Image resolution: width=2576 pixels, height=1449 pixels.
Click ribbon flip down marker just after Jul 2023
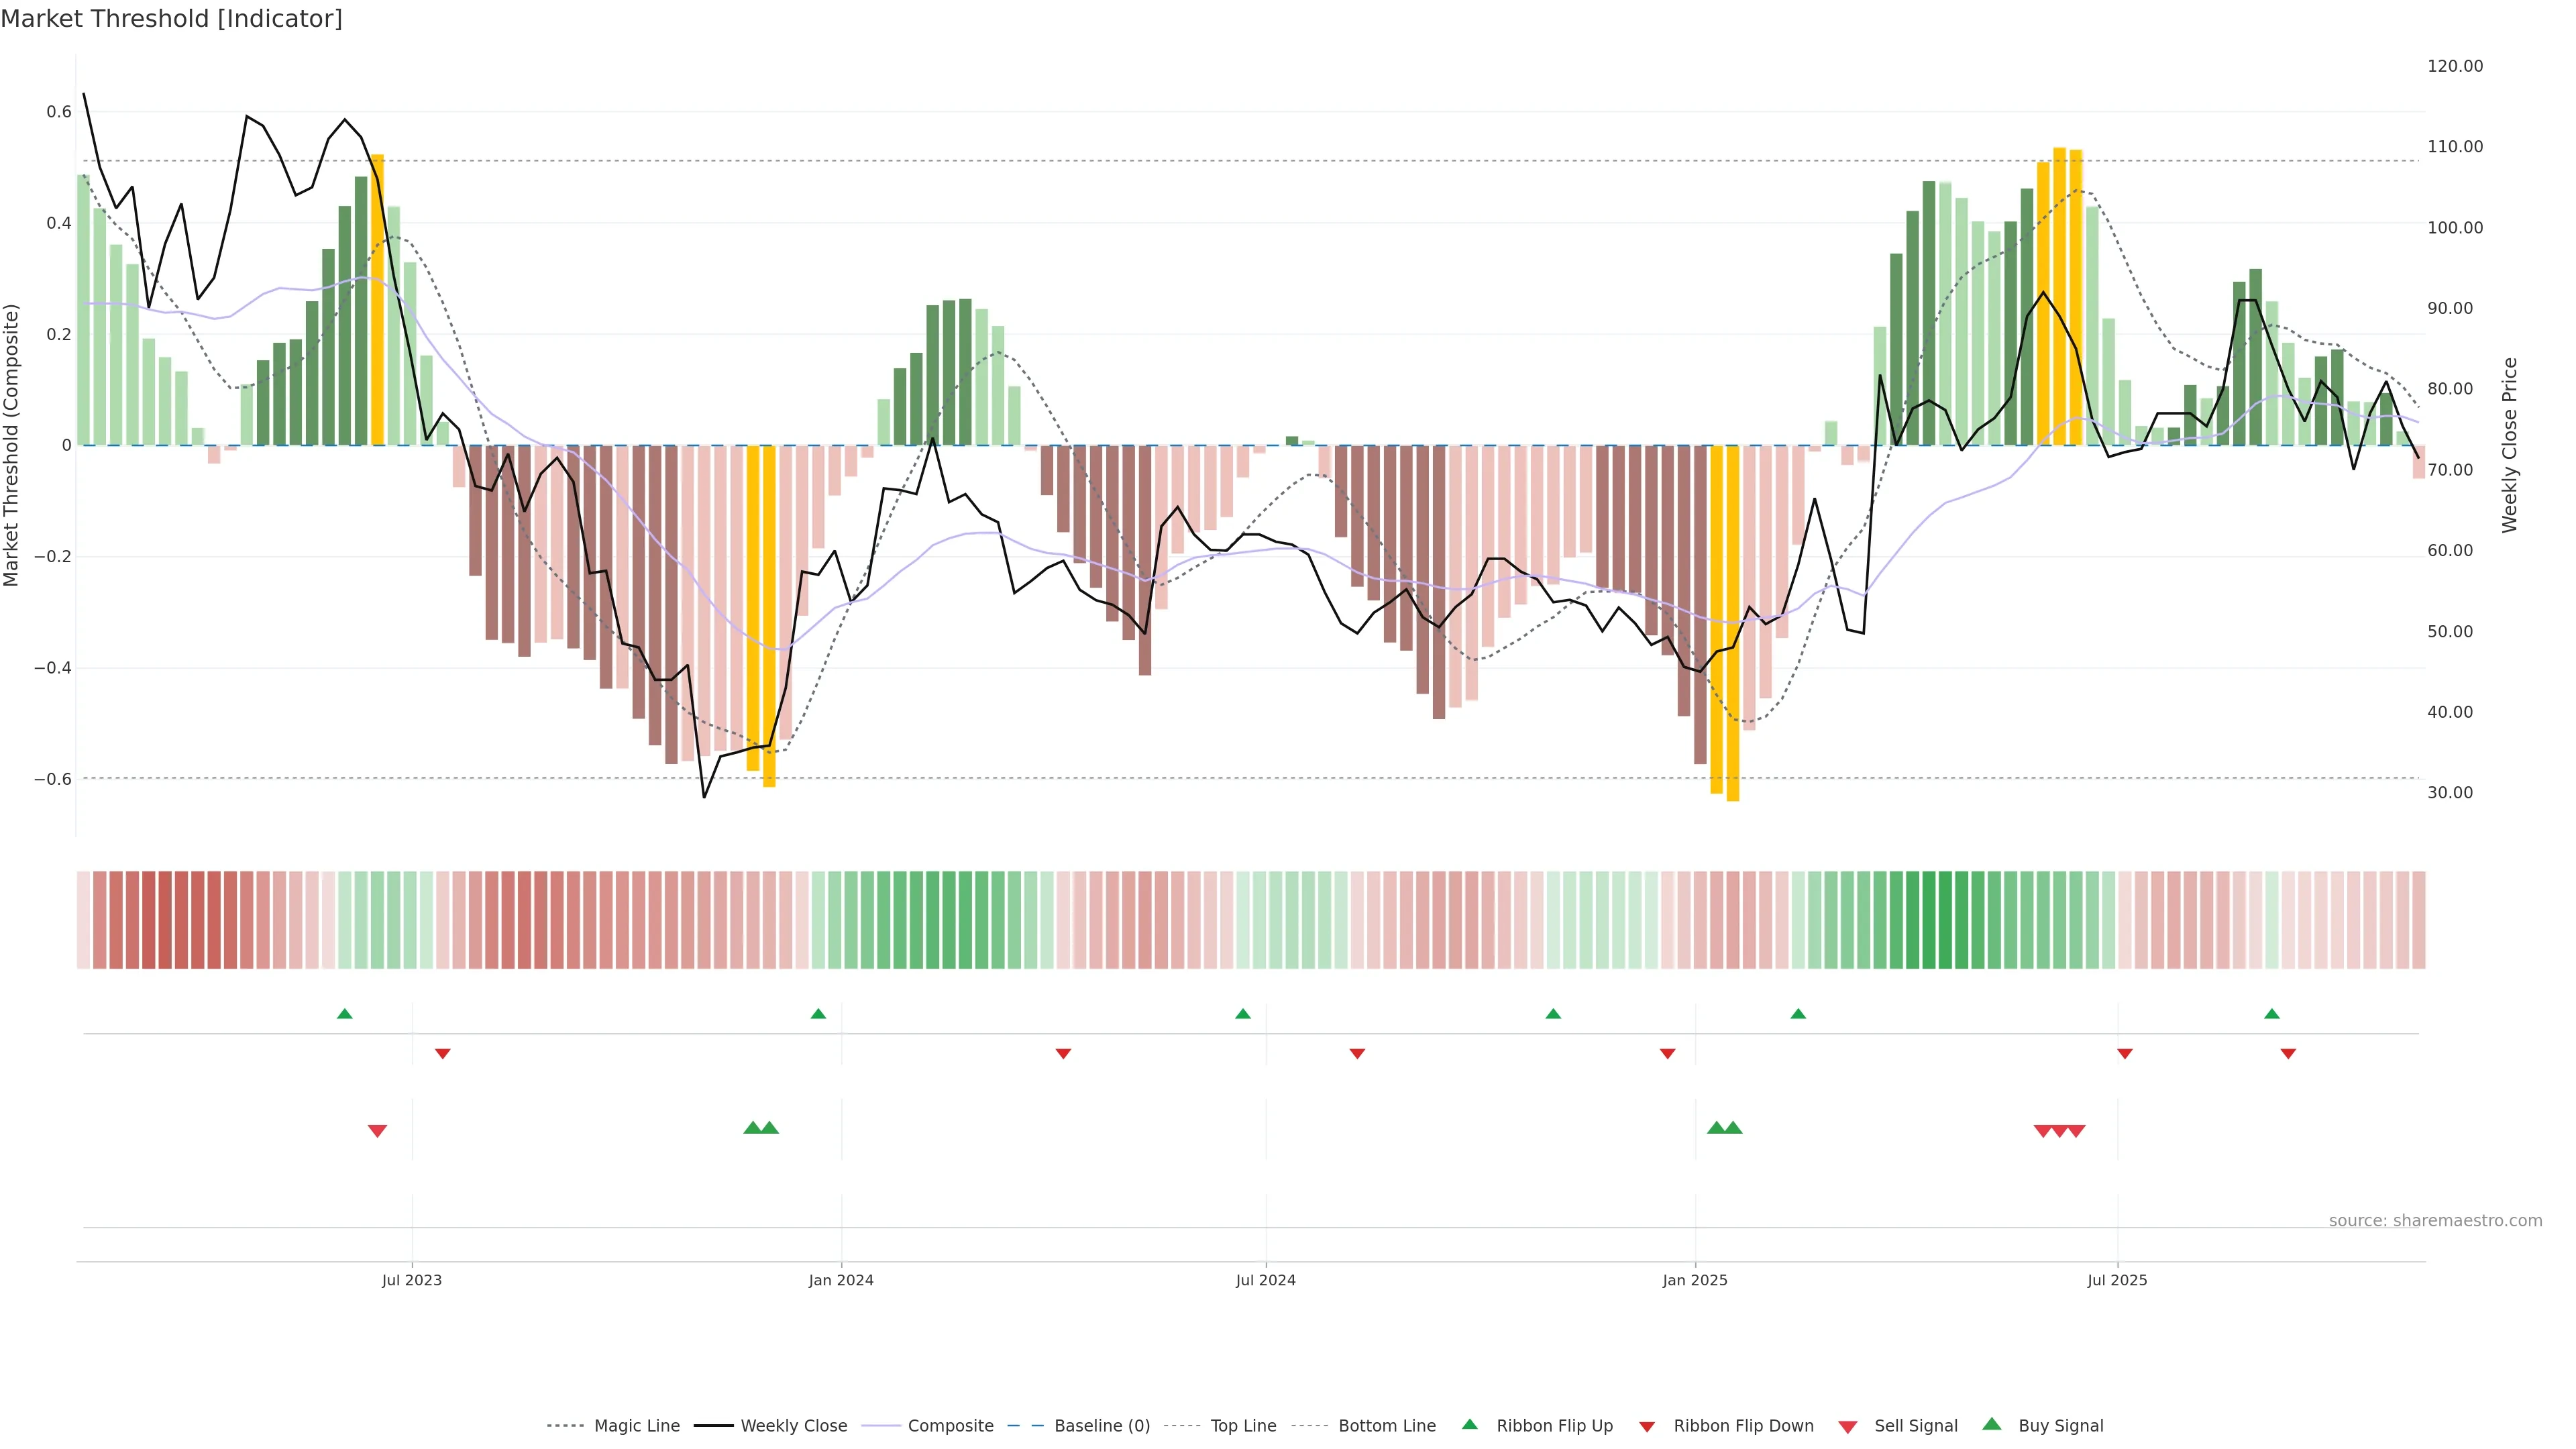pos(443,1054)
